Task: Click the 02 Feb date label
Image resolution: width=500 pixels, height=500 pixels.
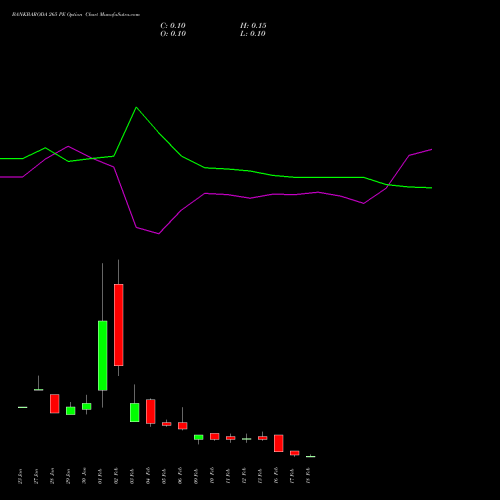Action: [x=116, y=476]
